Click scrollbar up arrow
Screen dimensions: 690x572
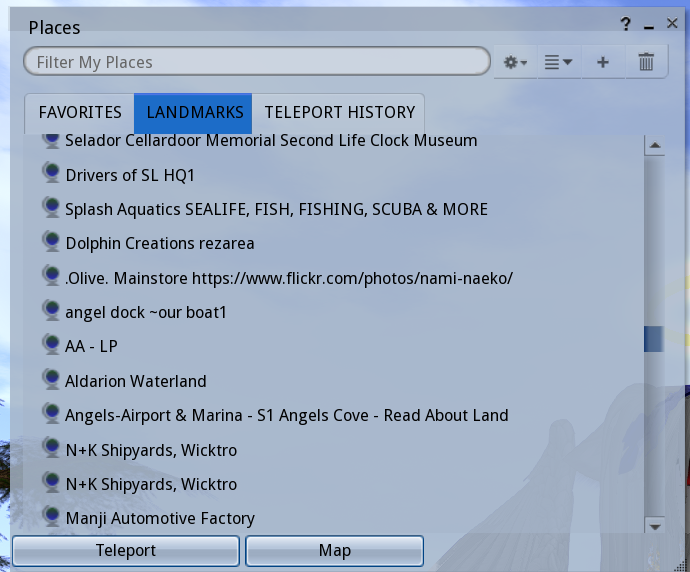point(655,146)
